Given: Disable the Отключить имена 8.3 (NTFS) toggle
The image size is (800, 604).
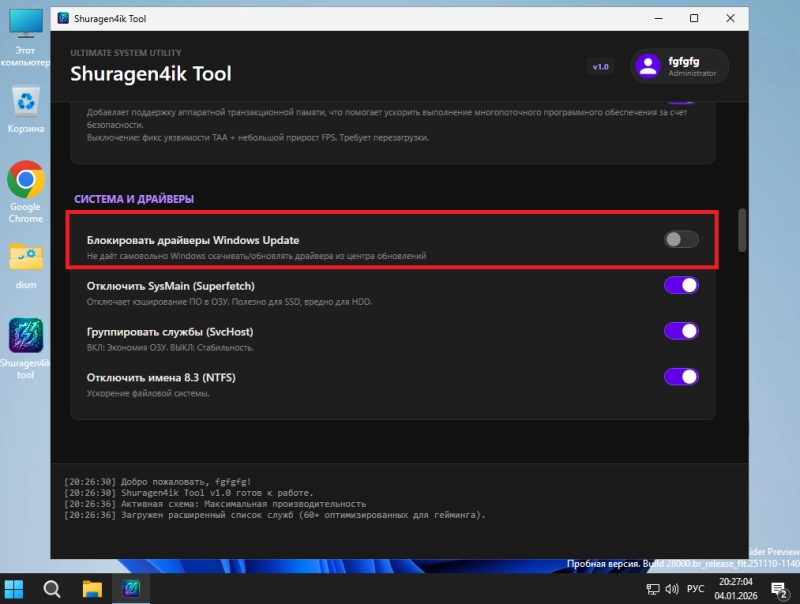Looking at the screenshot, I should tap(681, 377).
